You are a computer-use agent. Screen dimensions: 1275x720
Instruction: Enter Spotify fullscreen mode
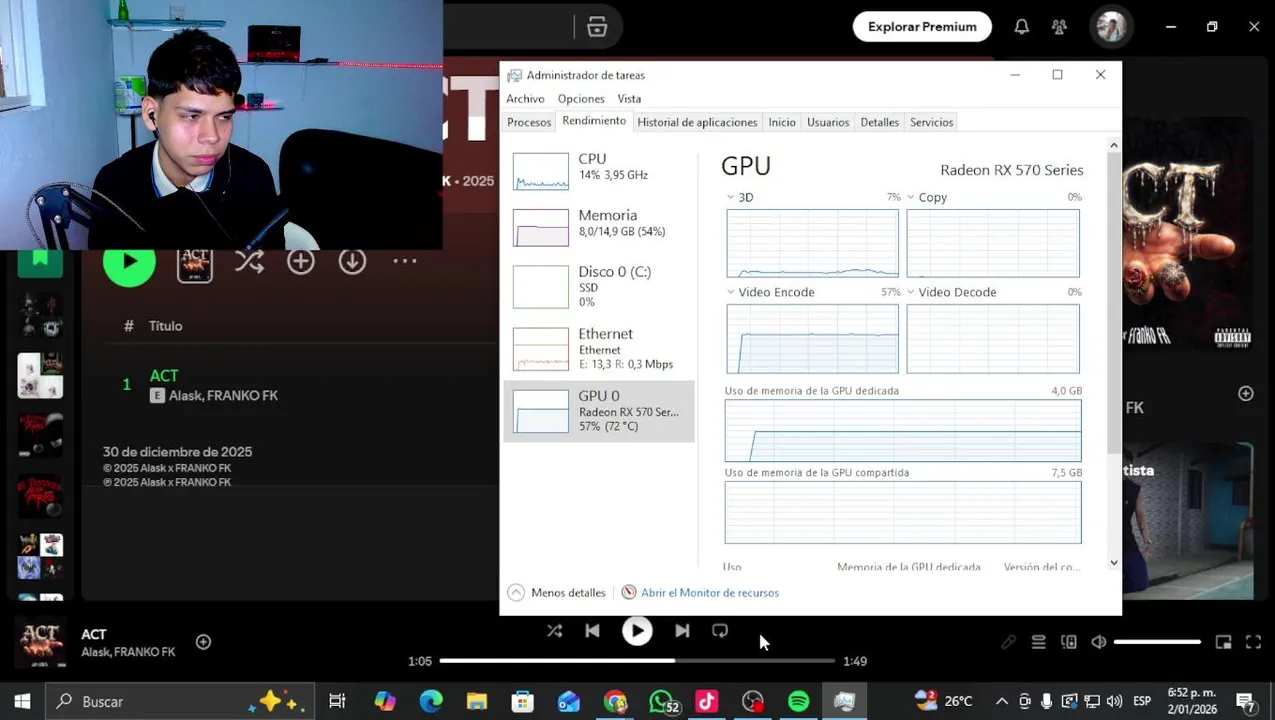tap(1253, 642)
